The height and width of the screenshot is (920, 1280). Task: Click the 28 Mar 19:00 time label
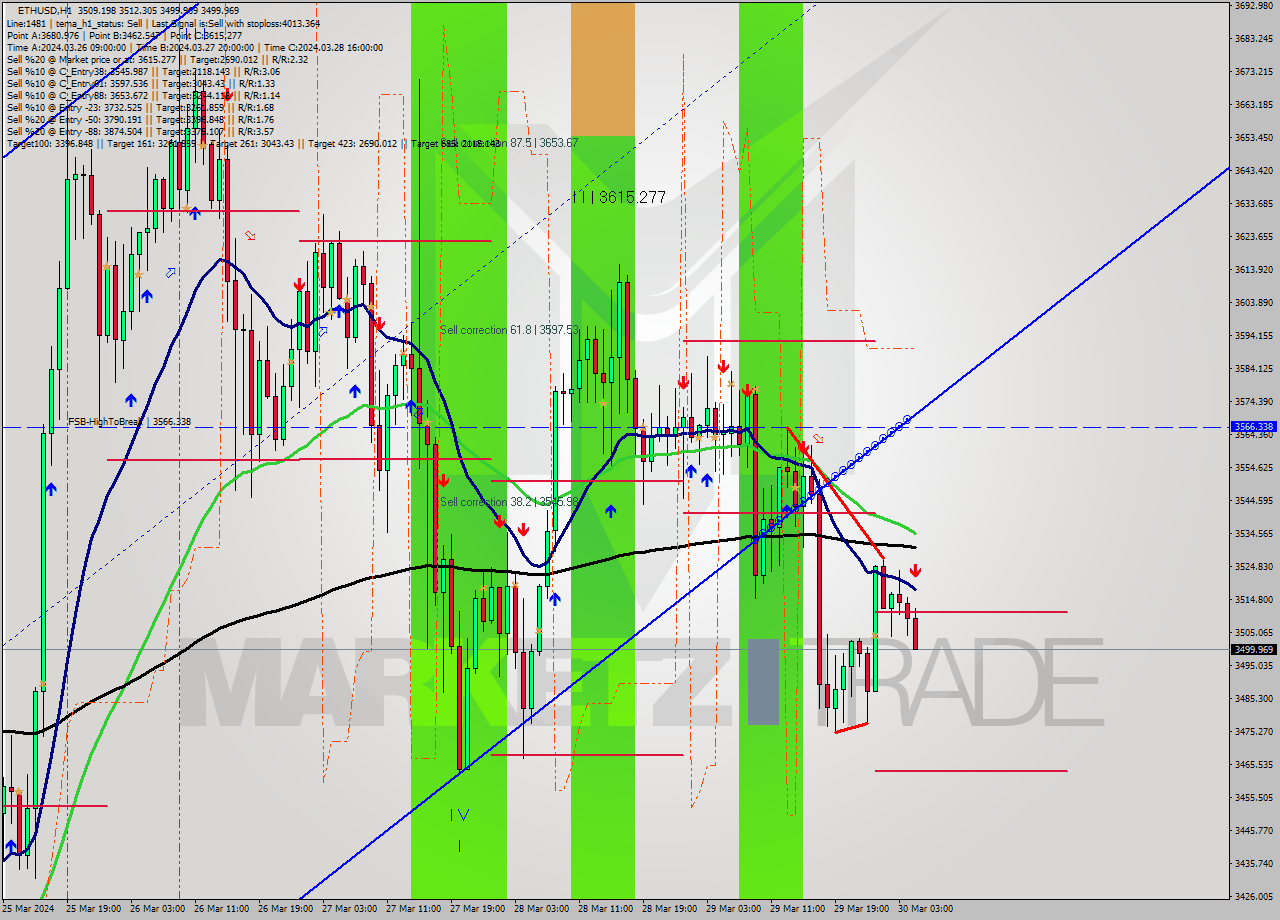coord(669,909)
